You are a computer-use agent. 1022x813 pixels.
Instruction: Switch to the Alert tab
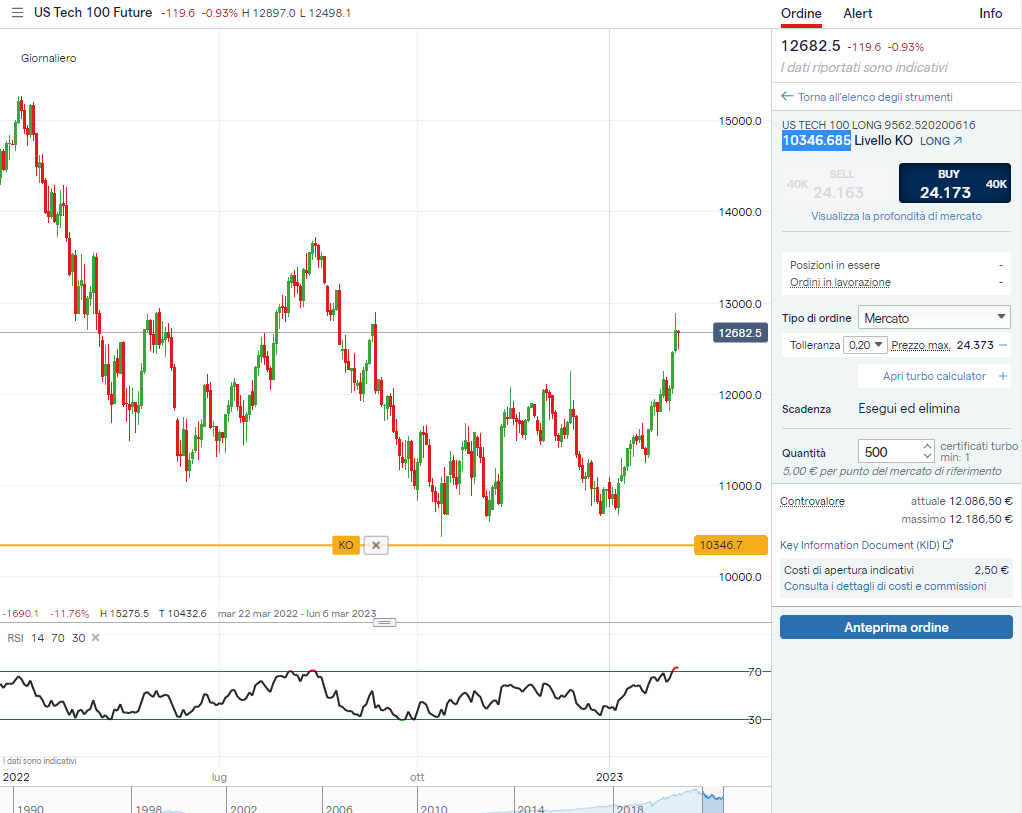(857, 13)
